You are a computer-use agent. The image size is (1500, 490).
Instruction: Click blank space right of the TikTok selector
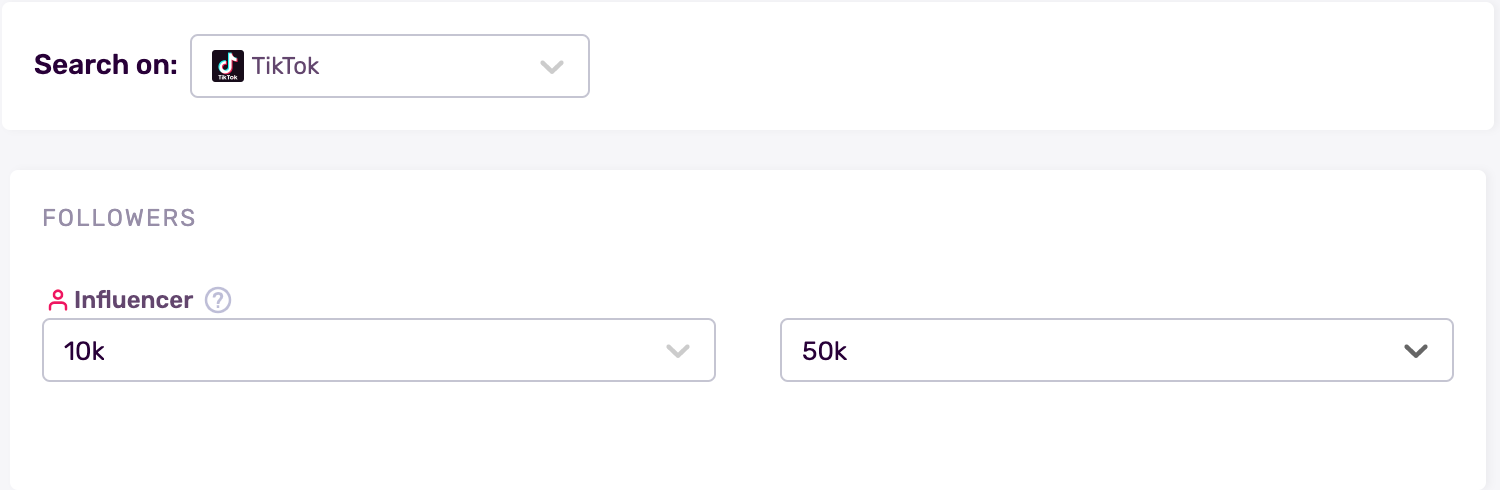pos(1040,66)
